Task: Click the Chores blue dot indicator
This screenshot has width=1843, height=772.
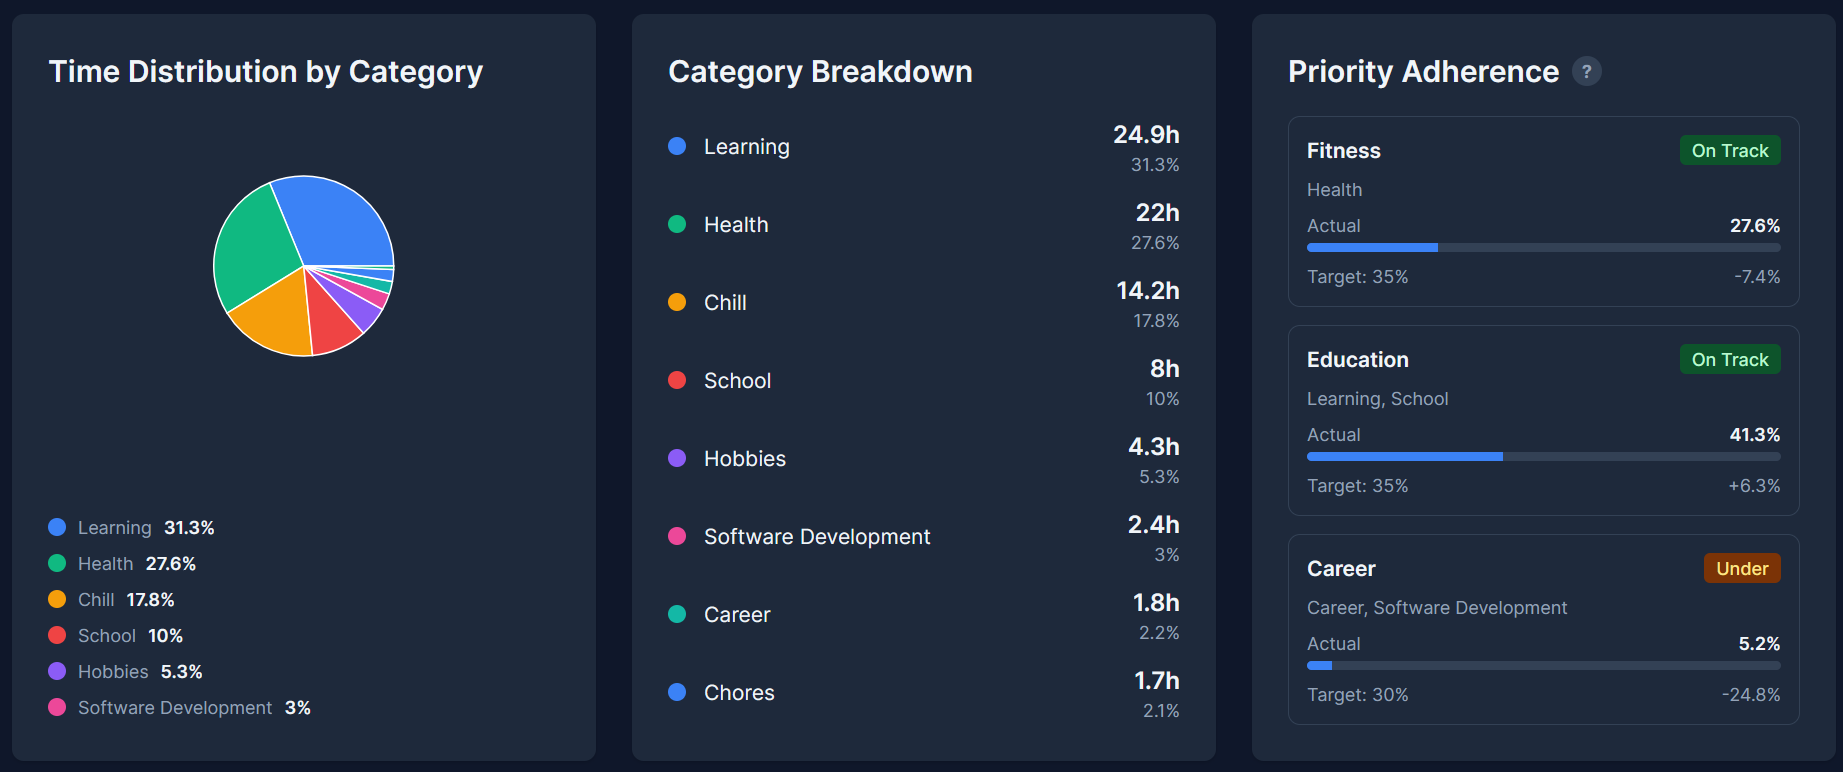Action: (677, 692)
